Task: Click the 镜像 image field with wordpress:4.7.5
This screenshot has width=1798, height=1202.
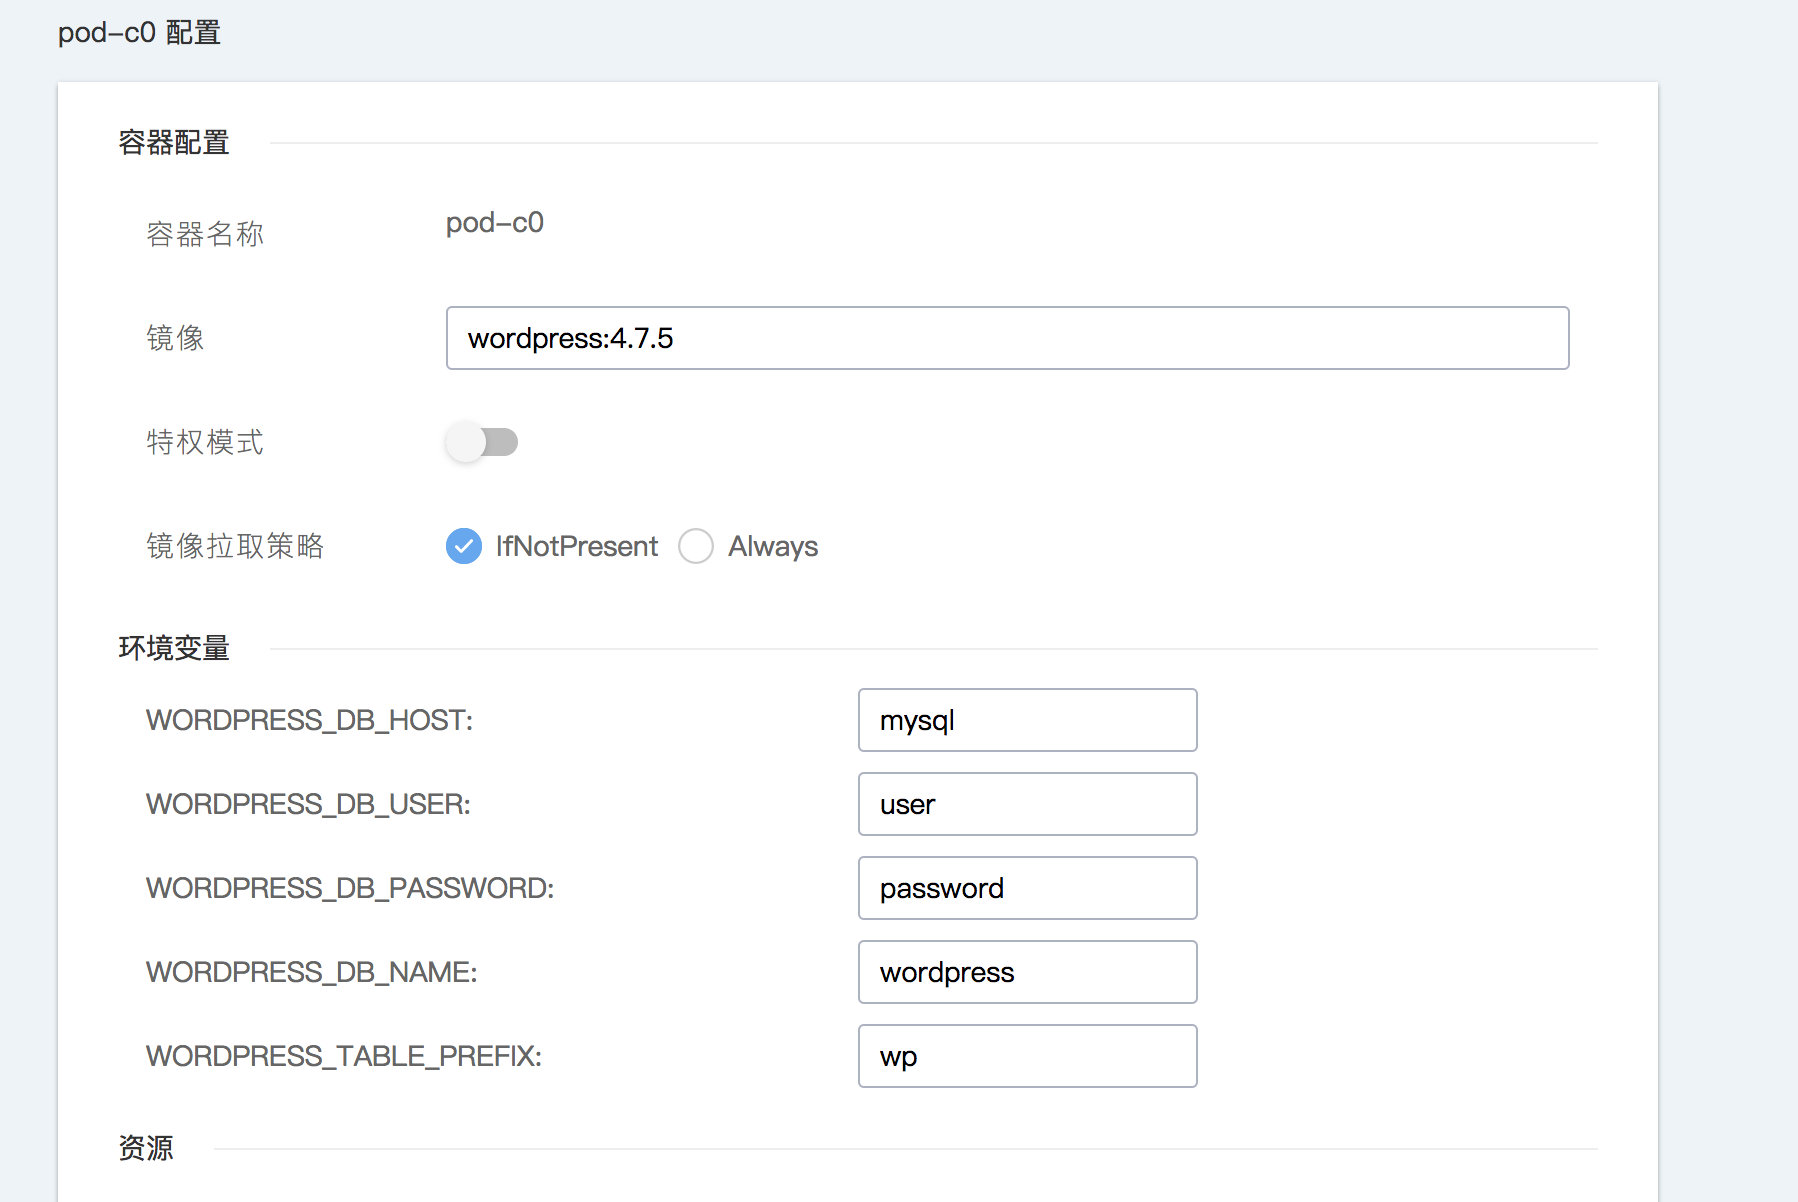Action: 1007,338
